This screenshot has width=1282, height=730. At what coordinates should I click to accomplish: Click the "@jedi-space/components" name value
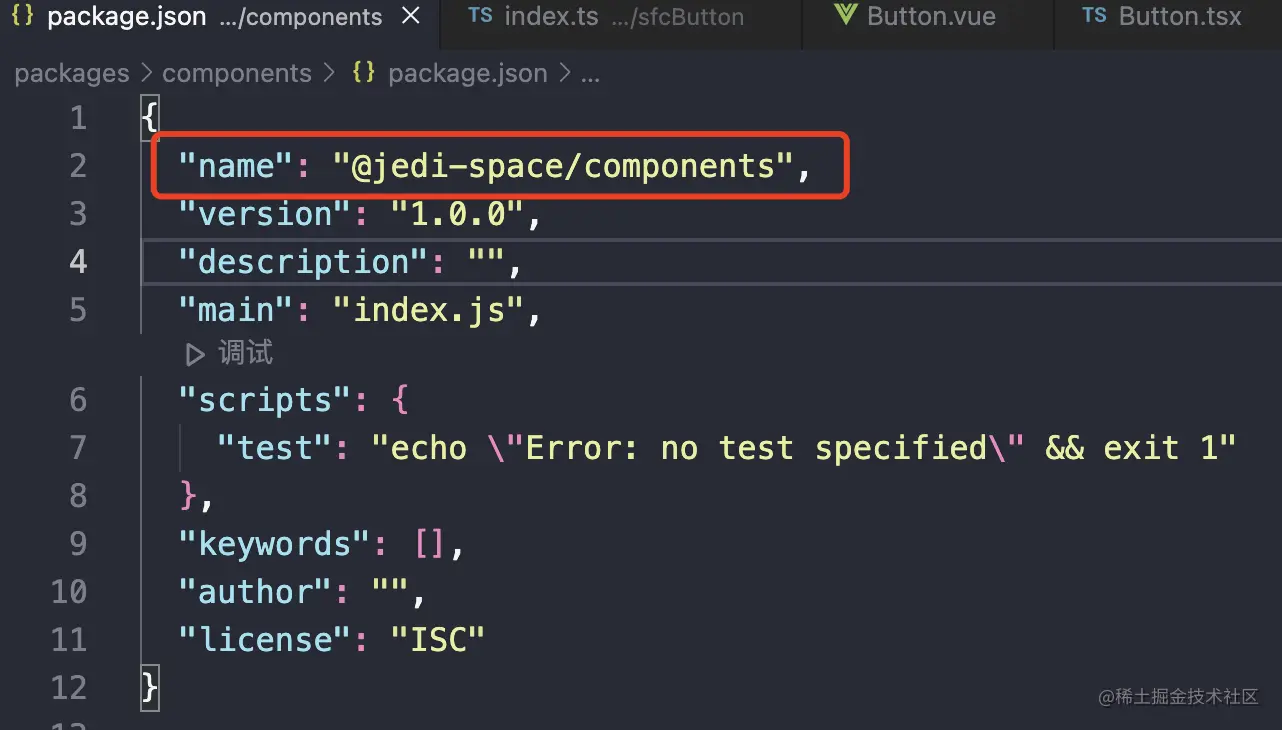click(x=563, y=166)
